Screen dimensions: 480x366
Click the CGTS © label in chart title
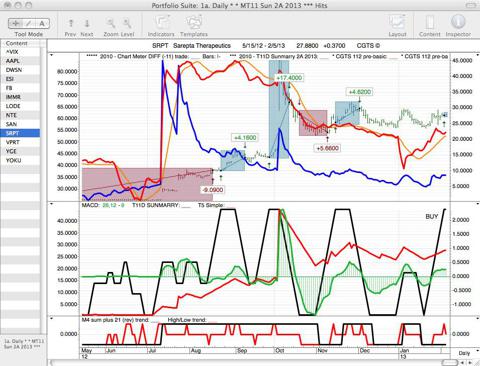pyautogui.click(x=368, y=46)
